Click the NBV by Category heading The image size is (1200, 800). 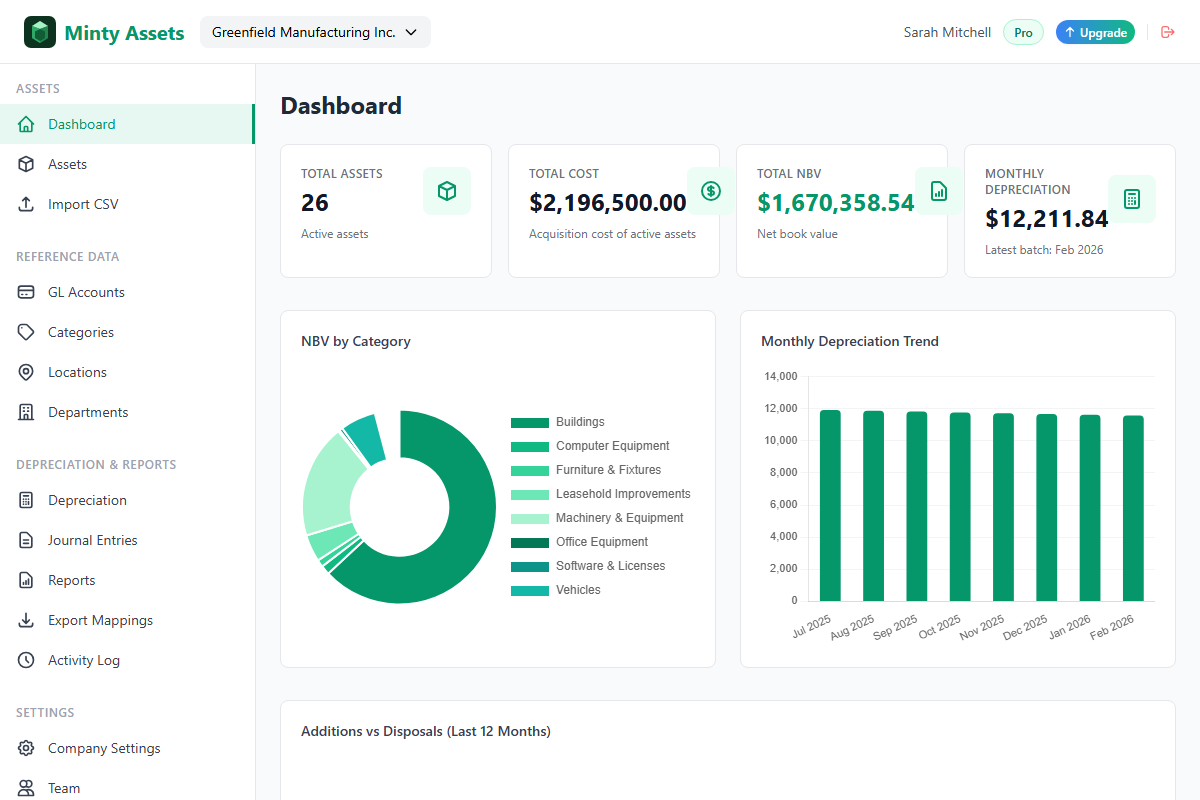coord(356,341)
